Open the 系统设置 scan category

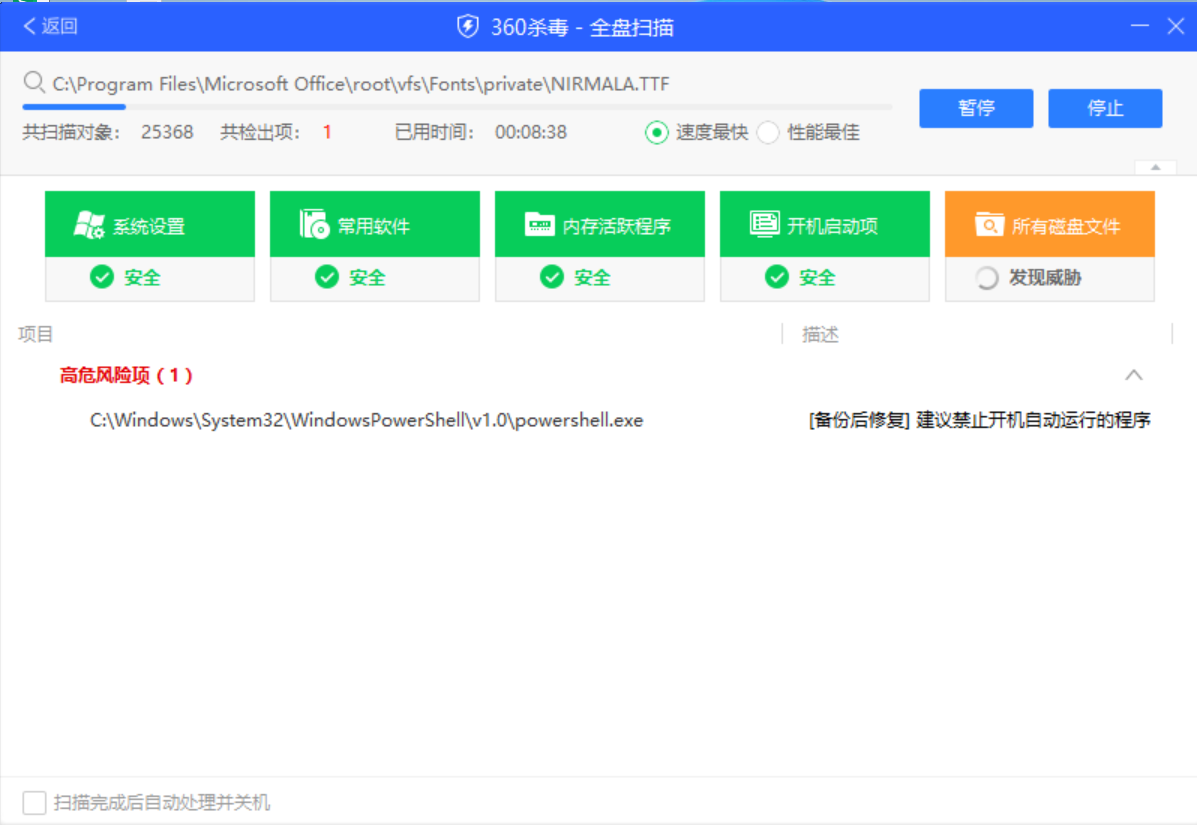coord(150,224)
